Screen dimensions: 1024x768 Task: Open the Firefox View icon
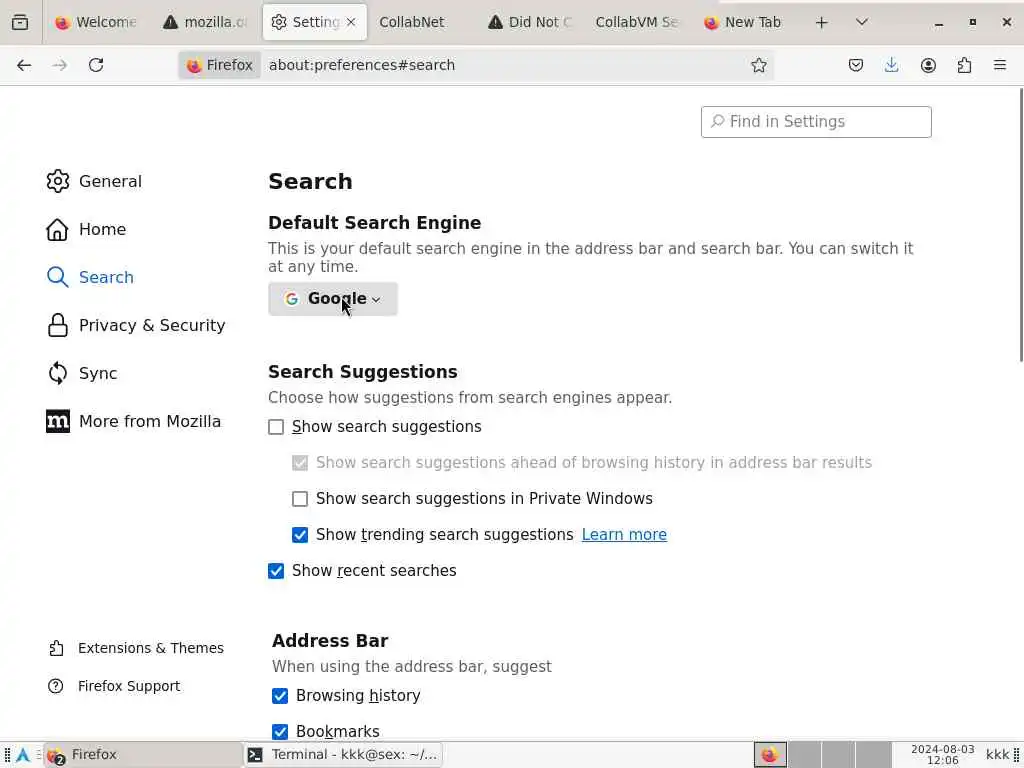coord(20,22)
